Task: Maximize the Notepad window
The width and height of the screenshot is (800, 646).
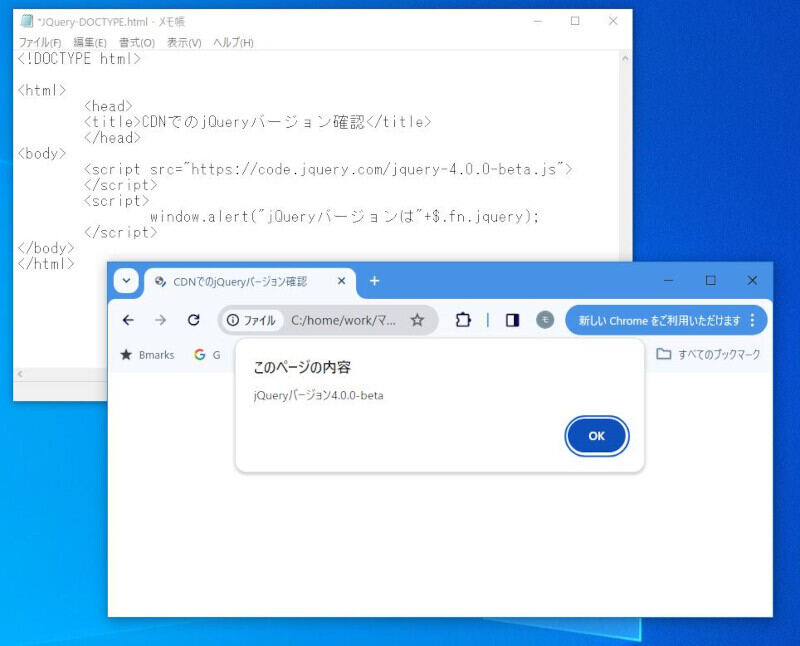Action: (x=575, y=21)
